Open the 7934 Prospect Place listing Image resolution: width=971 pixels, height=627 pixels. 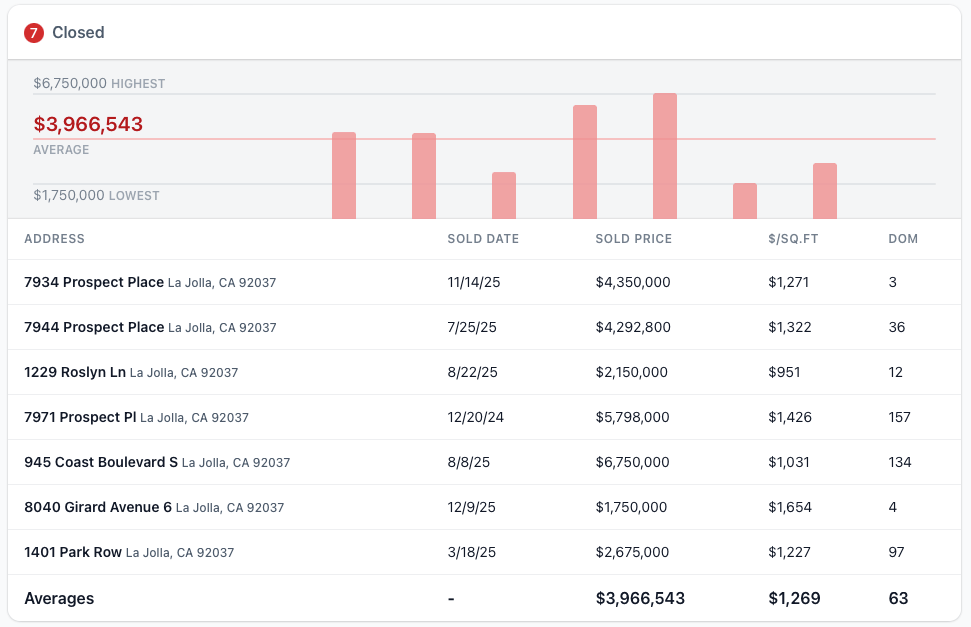pyautogui.click(x=94, y=282)
